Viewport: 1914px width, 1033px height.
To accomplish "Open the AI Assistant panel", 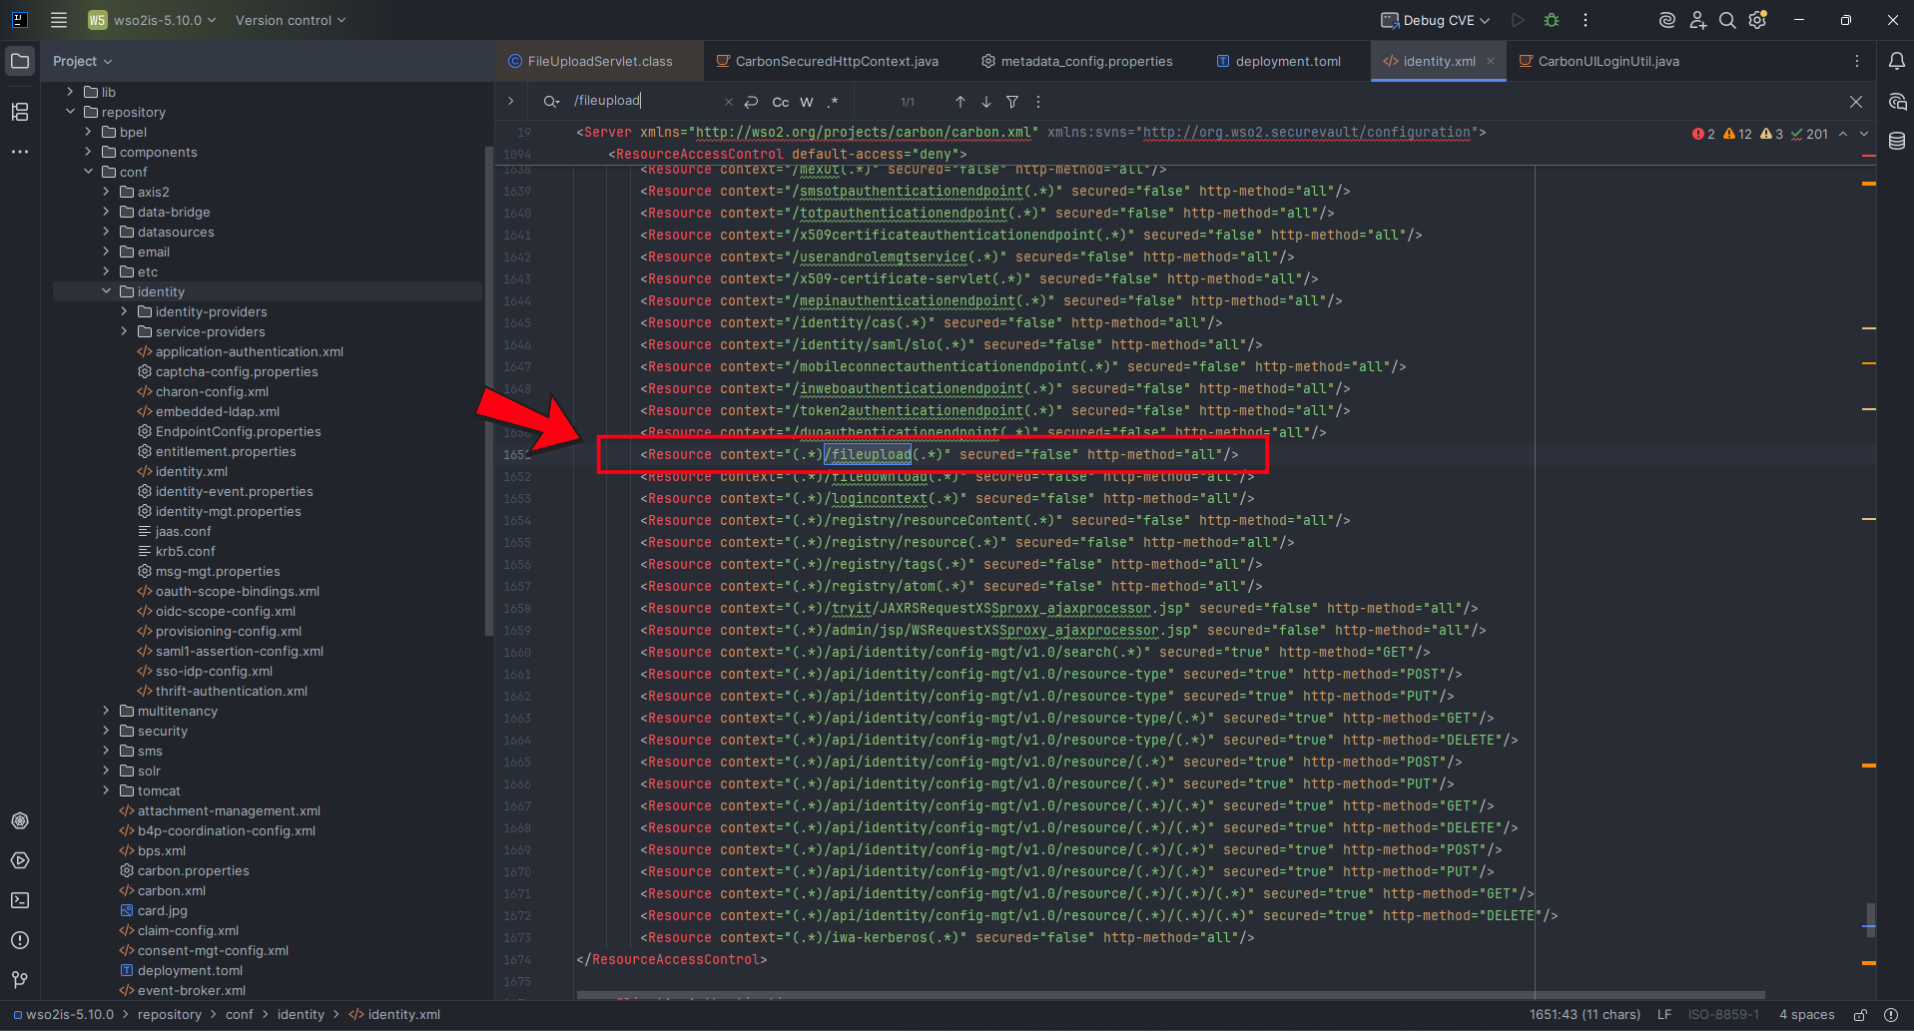I will tap(1666, 20).
